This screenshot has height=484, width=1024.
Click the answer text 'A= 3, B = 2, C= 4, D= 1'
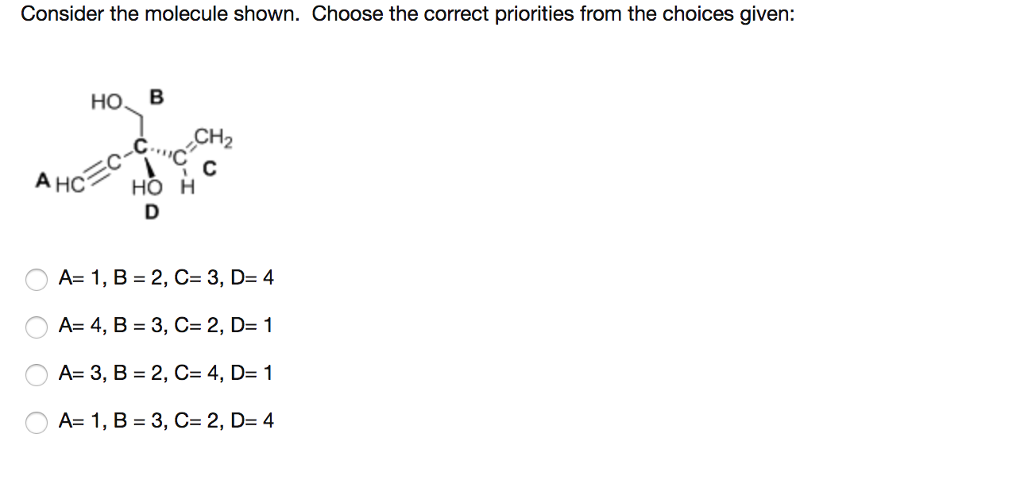coord(166,373)
